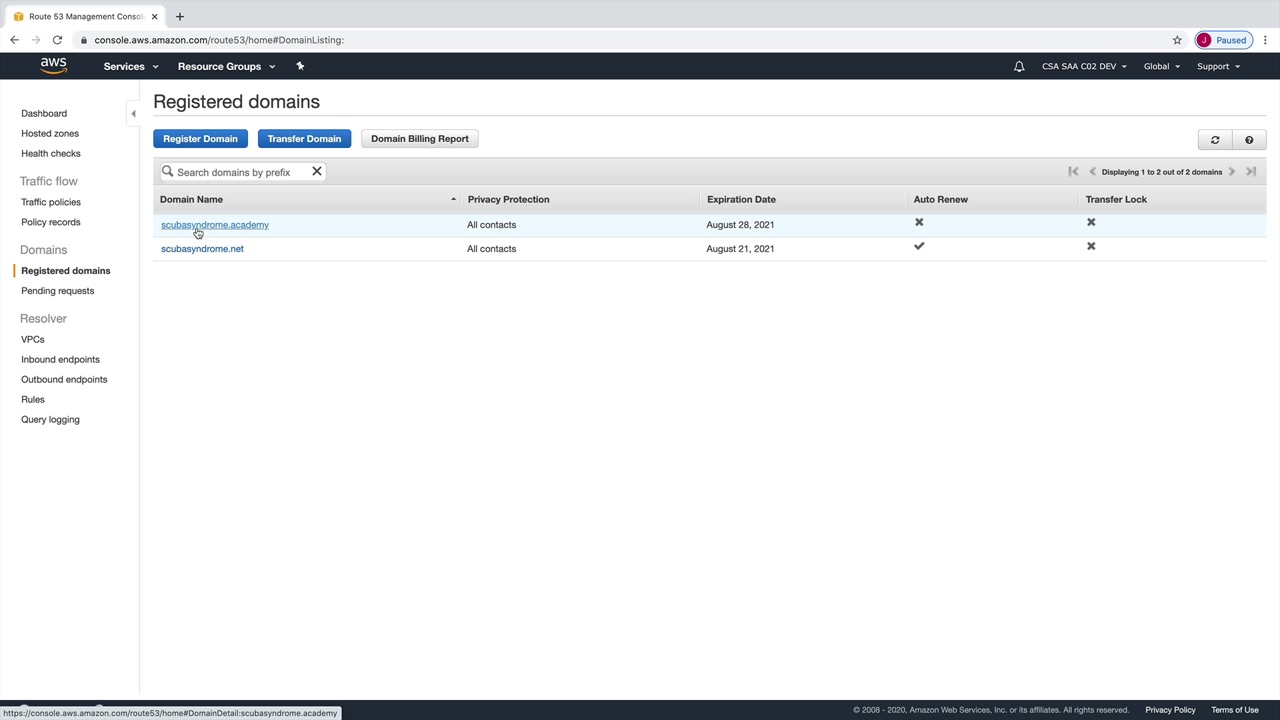Go to last page of domains
Image resolution: width=1280 pixels, height=720 pixels.
coord(1251,172)
